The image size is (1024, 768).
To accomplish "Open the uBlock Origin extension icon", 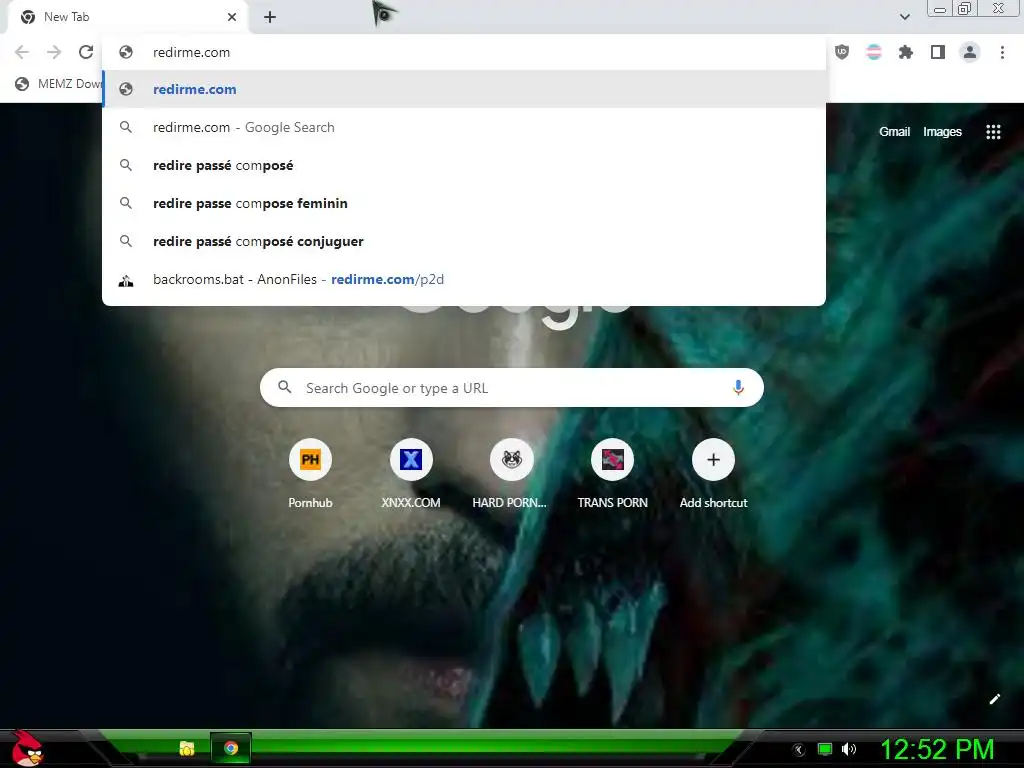I will click(842, 52).
